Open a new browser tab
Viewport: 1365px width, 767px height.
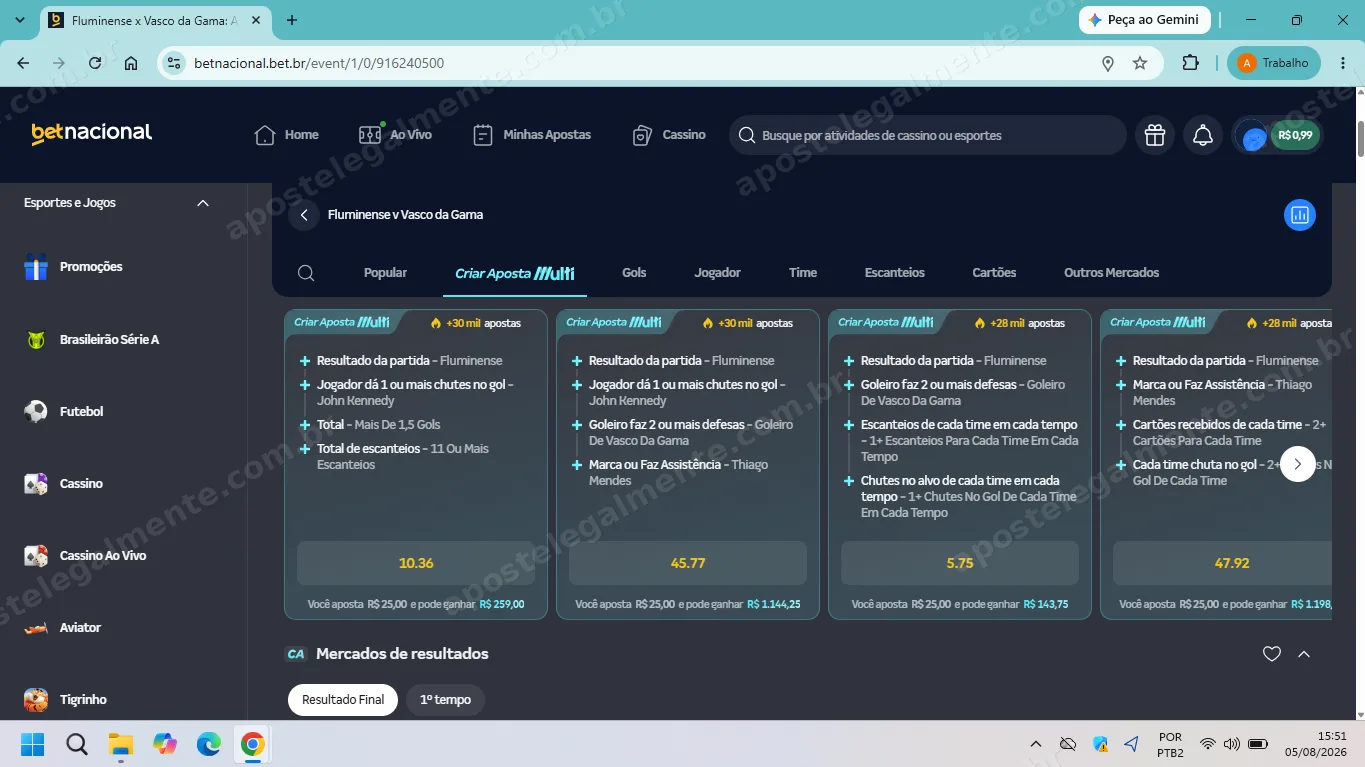coord(292,20)
